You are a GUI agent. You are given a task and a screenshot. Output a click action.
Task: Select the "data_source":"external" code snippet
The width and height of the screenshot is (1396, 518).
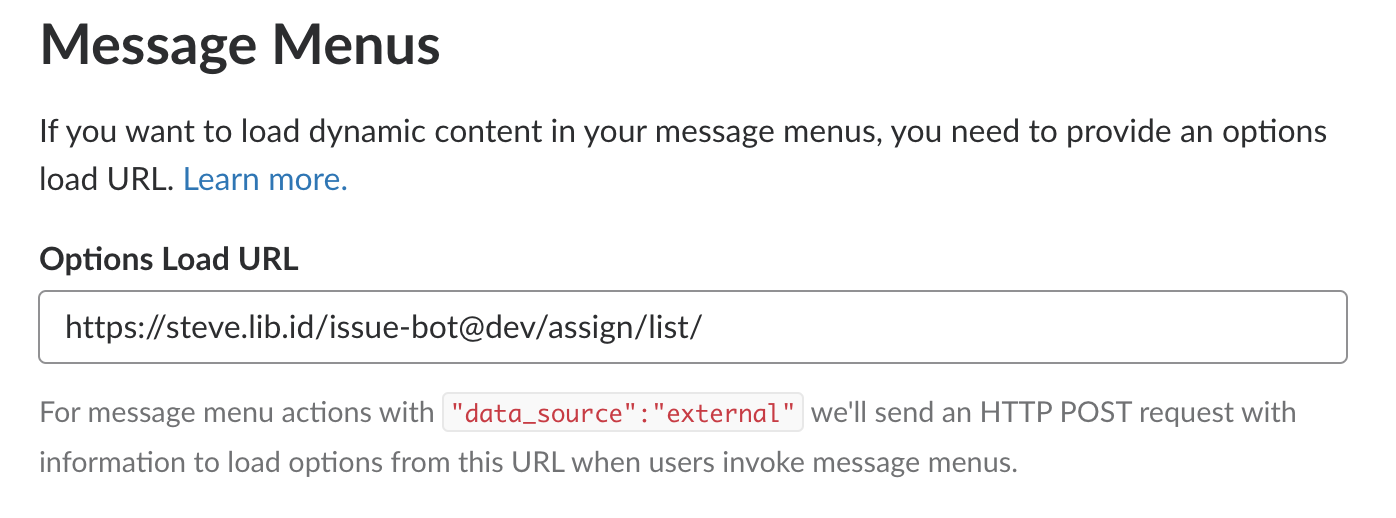pos(623,412)
